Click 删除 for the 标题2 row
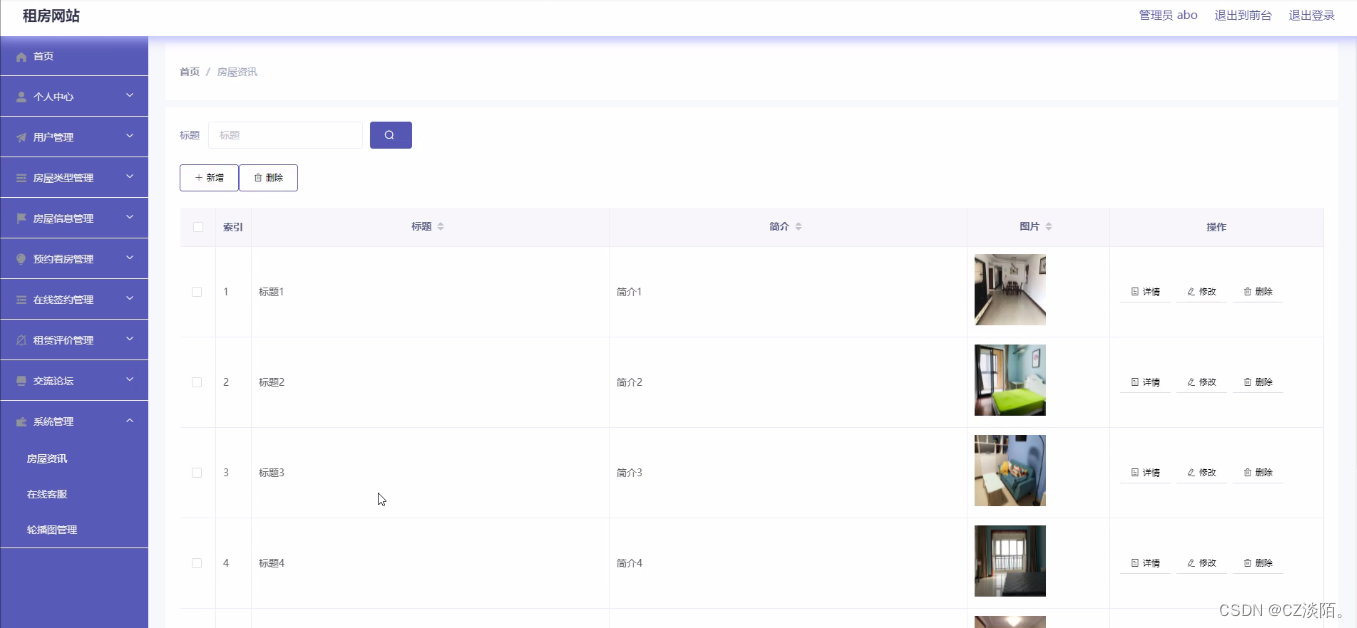Viewport: 1357px width, 628px height. 1257,382
